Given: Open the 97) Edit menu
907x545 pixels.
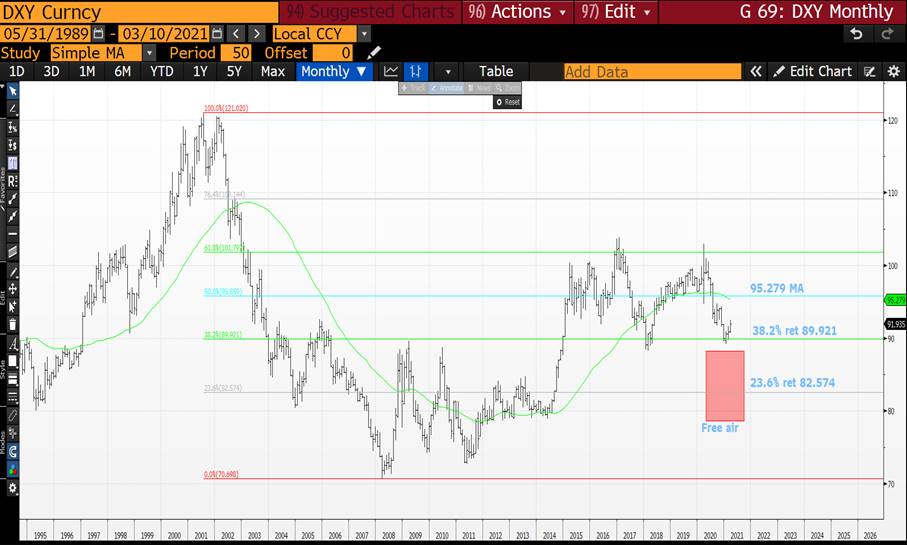Looking at the screenshot, I should [615, 12].
